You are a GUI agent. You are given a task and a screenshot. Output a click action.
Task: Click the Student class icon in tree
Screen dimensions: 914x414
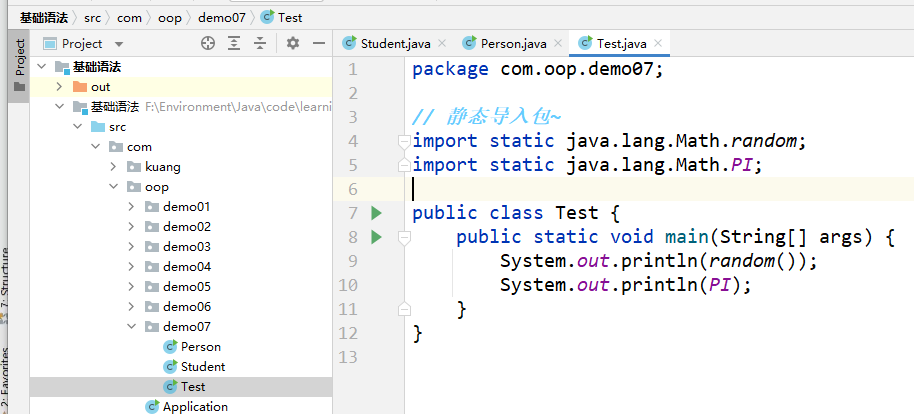tap(170, 367)
